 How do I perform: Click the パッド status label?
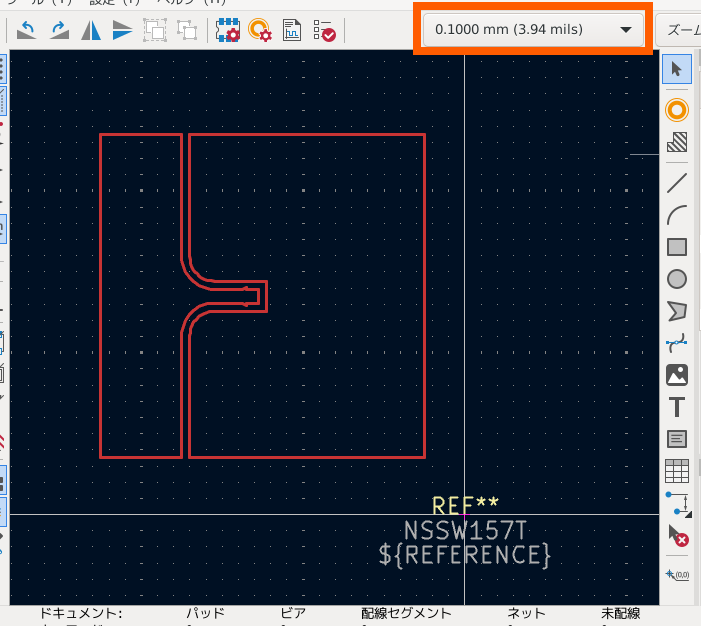click(x=206, y=613)
